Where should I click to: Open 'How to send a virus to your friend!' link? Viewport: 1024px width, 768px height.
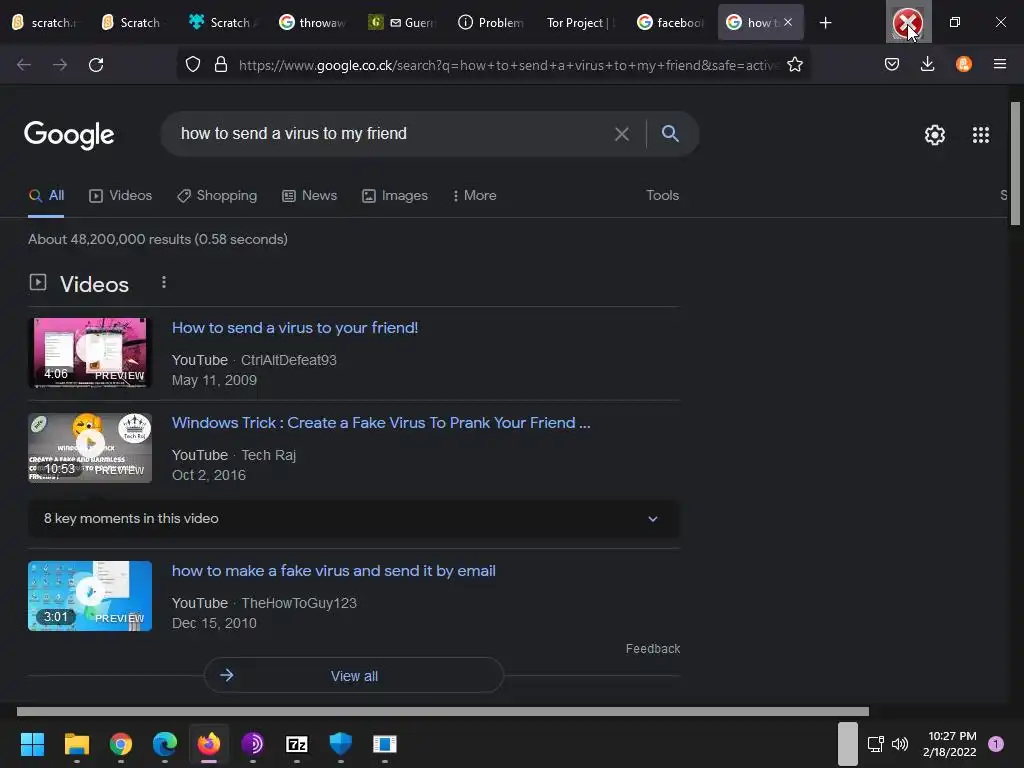coord(295,328)
